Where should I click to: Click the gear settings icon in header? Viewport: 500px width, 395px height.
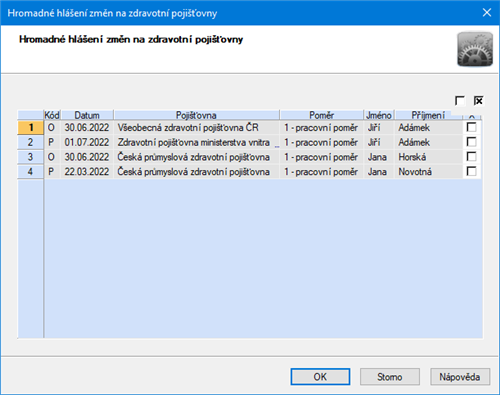point(475,49)
